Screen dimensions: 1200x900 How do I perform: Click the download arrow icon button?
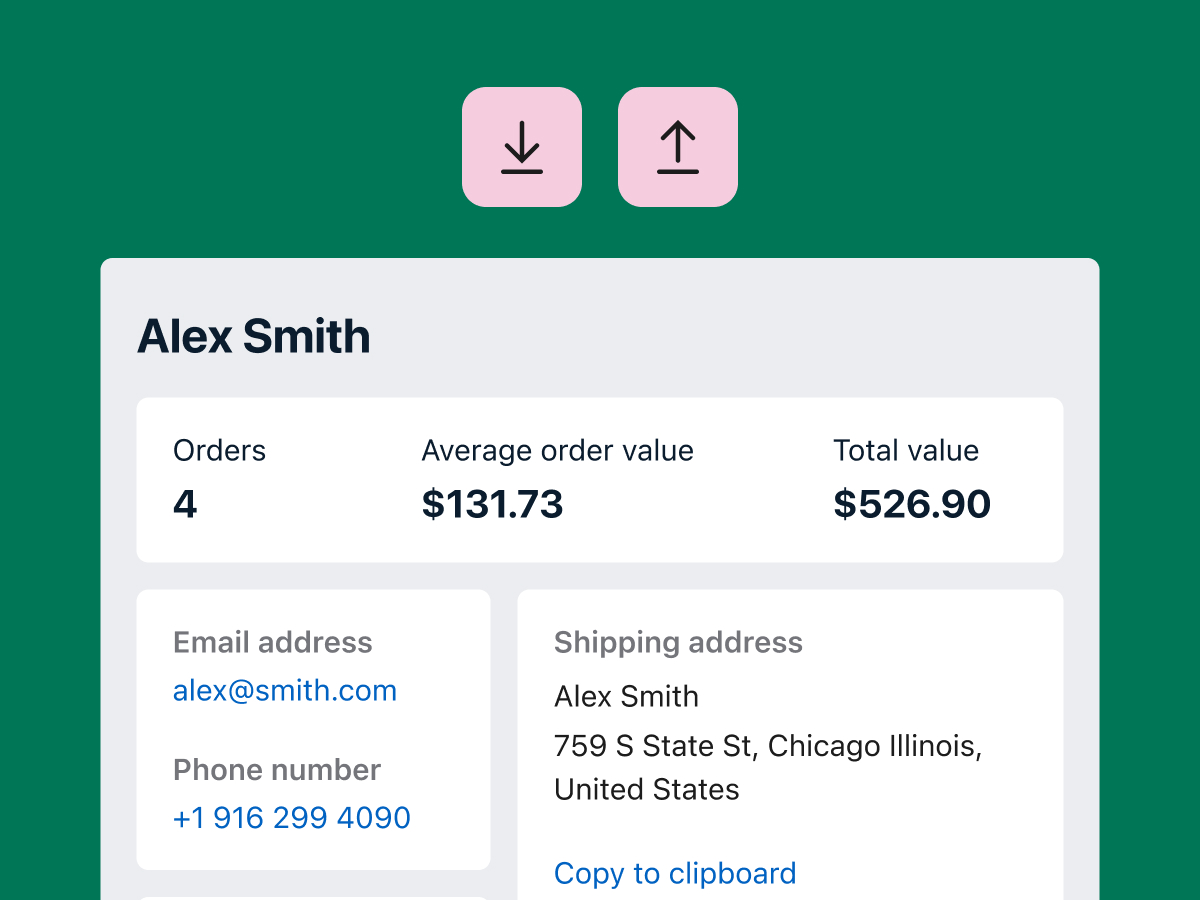(x=521, y=147)
